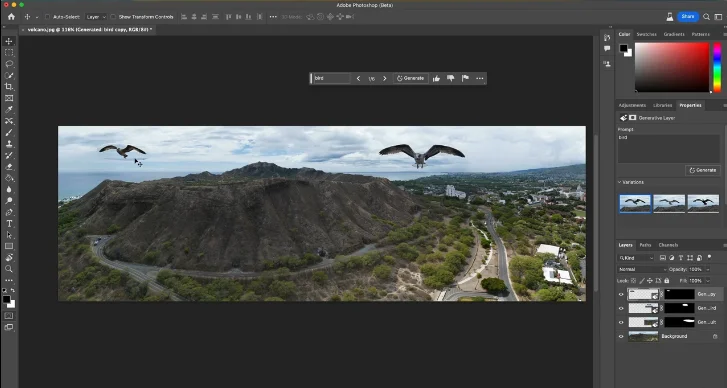The image size is (727, 388).
Task: Switch to the Paths tab
Action: tap(645, 245)
